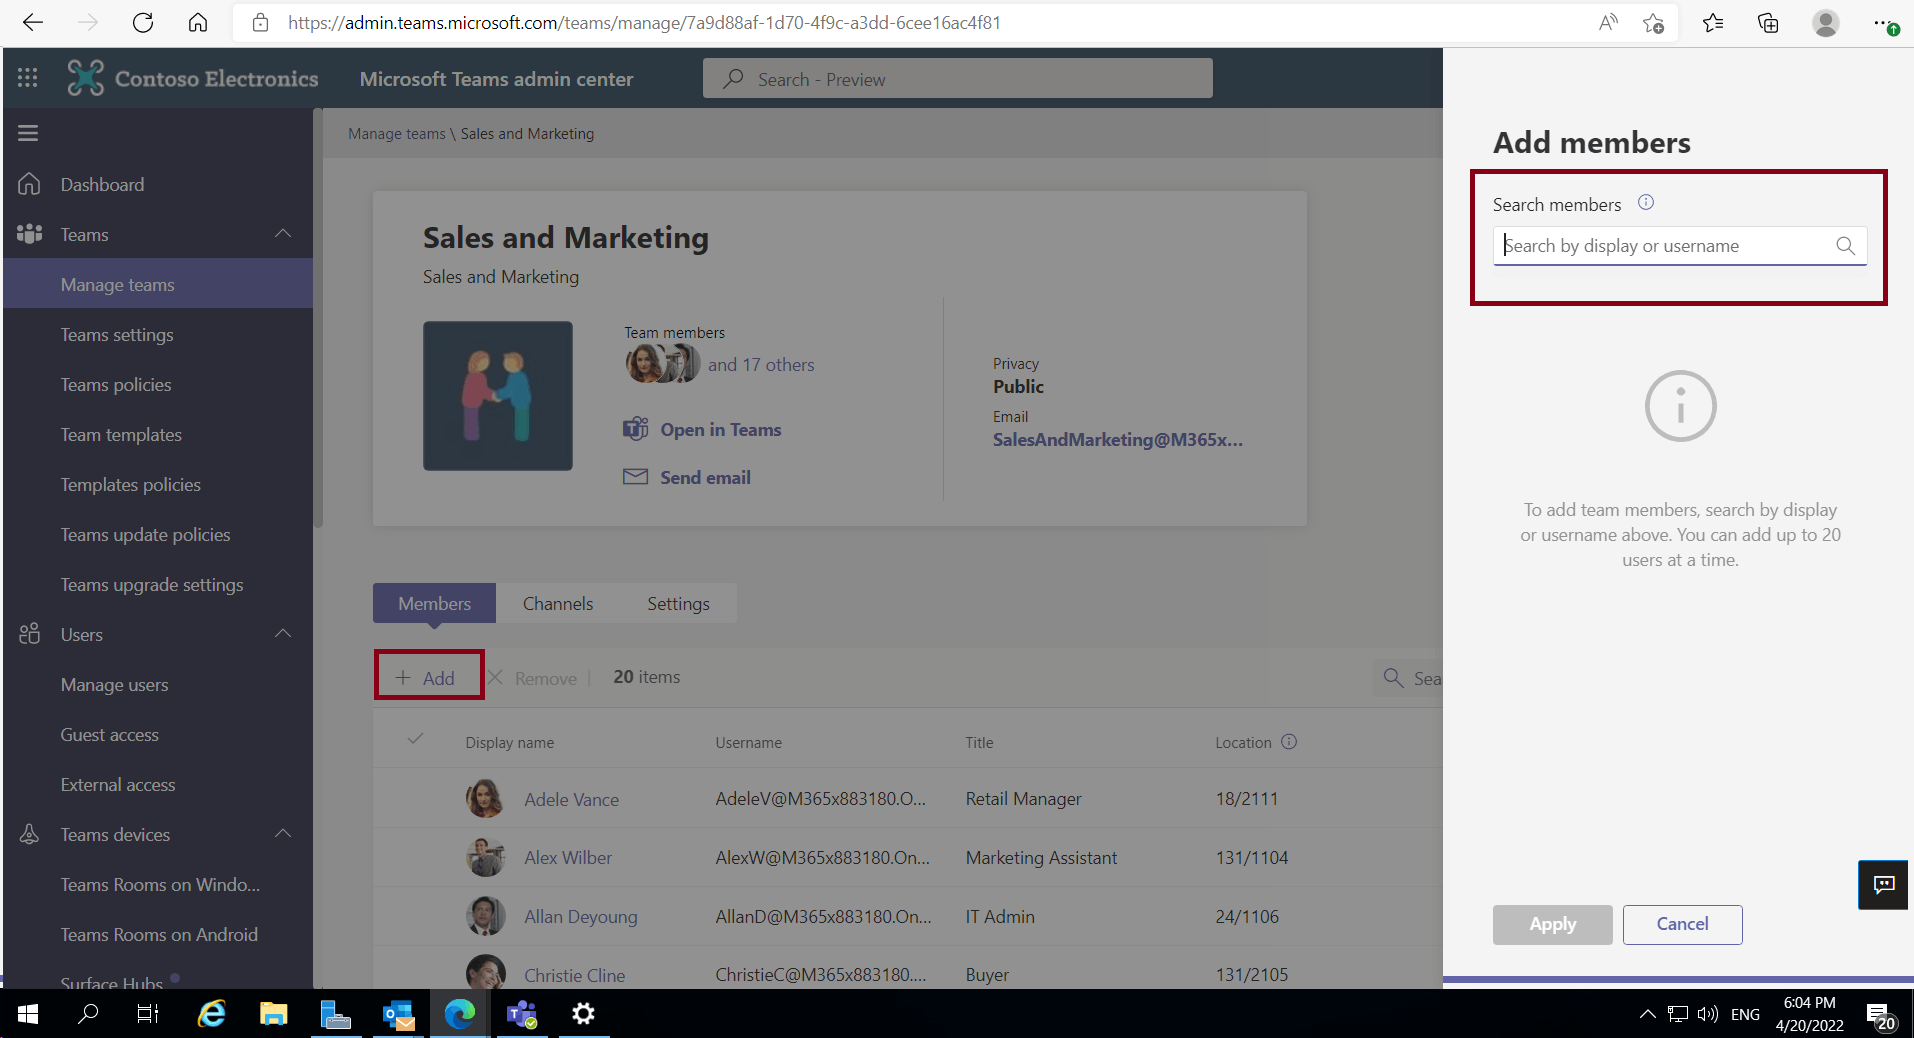Open the taskbar clock and date
Image resolution: width=1914 pixels, height=1038 pixels.
[x=1809, y=1014]
